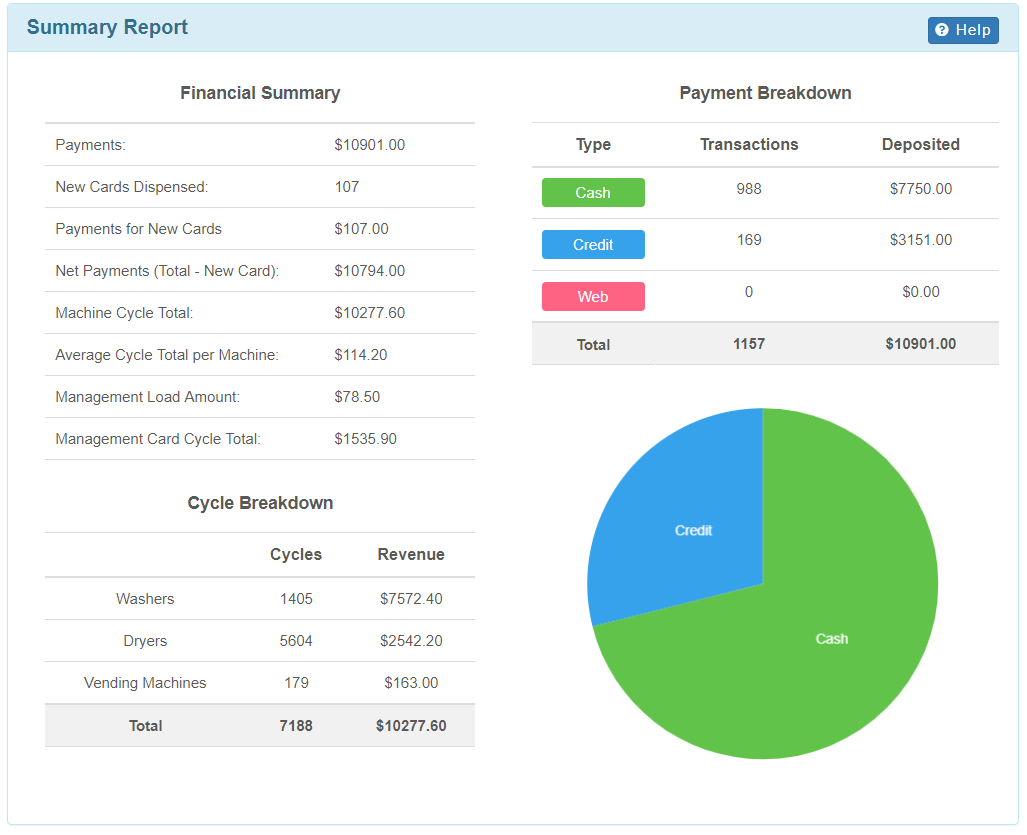Click the Help button

click(x=963, y=30)
